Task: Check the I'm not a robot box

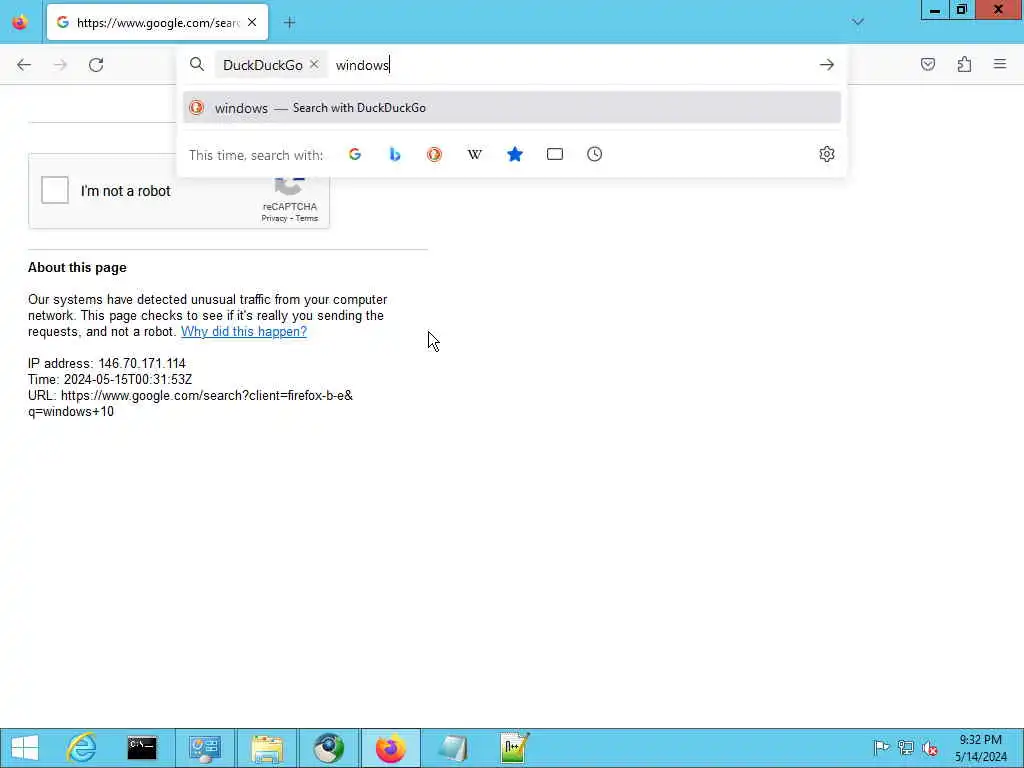Action: point(55,190)
